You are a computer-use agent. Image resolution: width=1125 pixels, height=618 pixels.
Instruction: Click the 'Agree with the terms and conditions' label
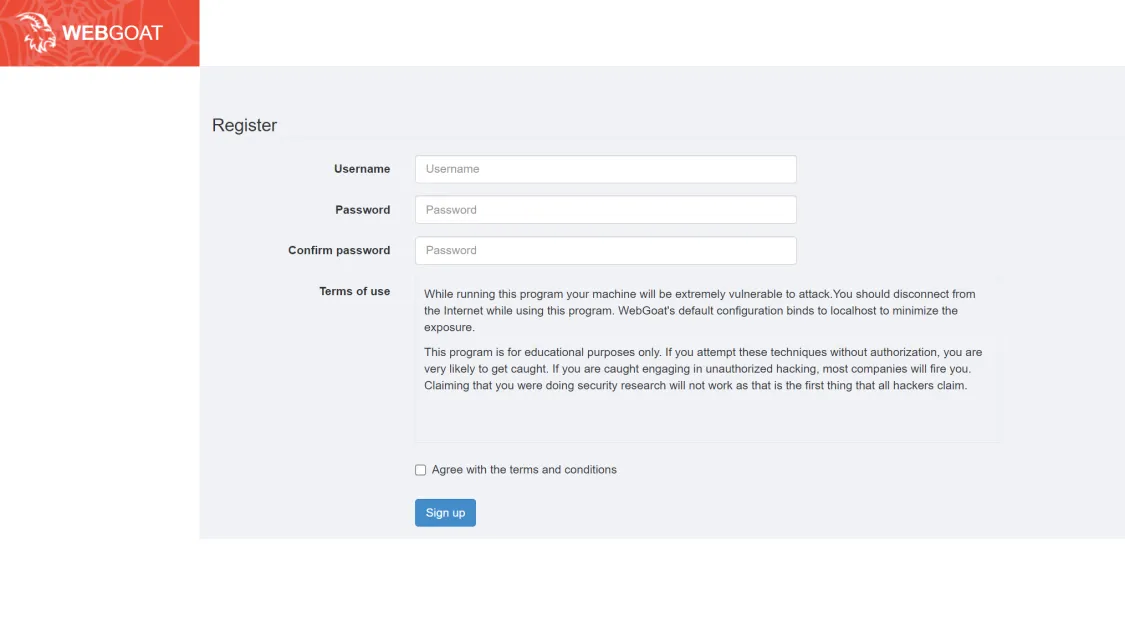(524, 470)
